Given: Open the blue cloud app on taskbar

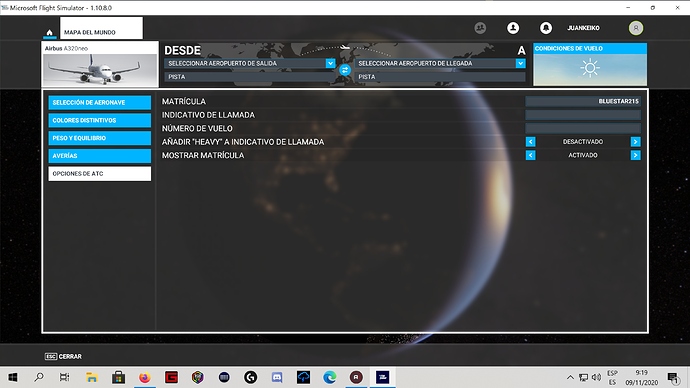Looking at the screenshot, I should click(x=303, y=377).
